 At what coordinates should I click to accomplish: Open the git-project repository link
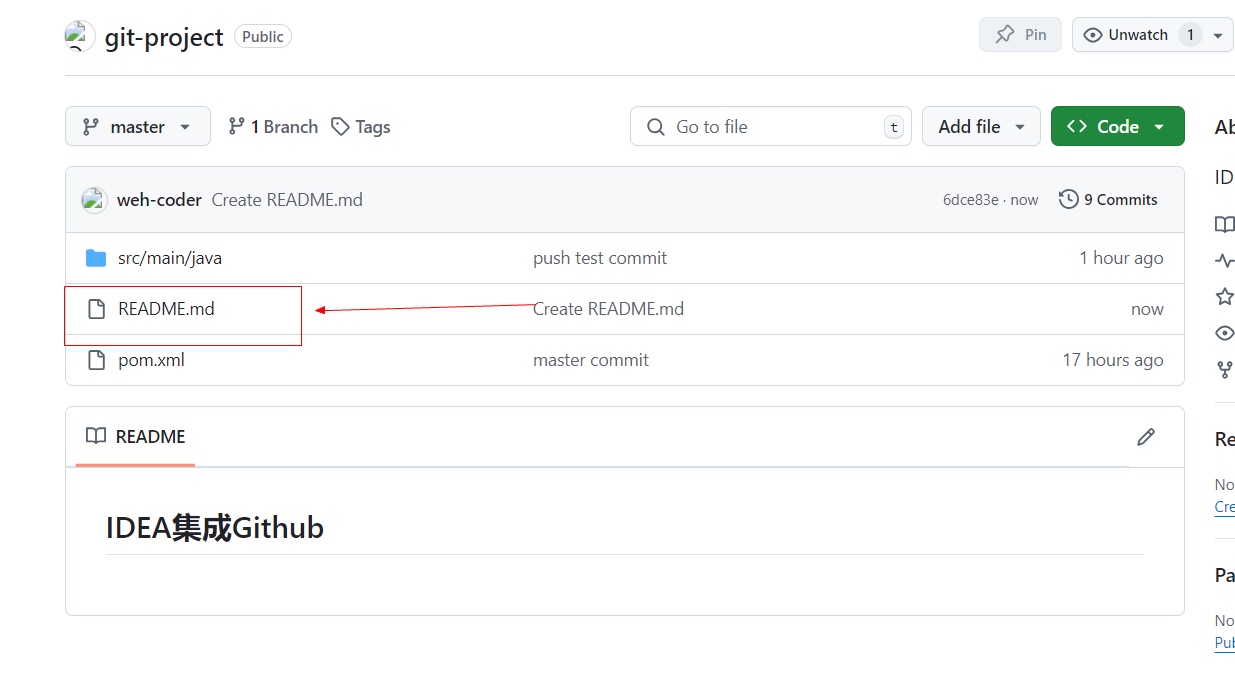tap(164, 37)
